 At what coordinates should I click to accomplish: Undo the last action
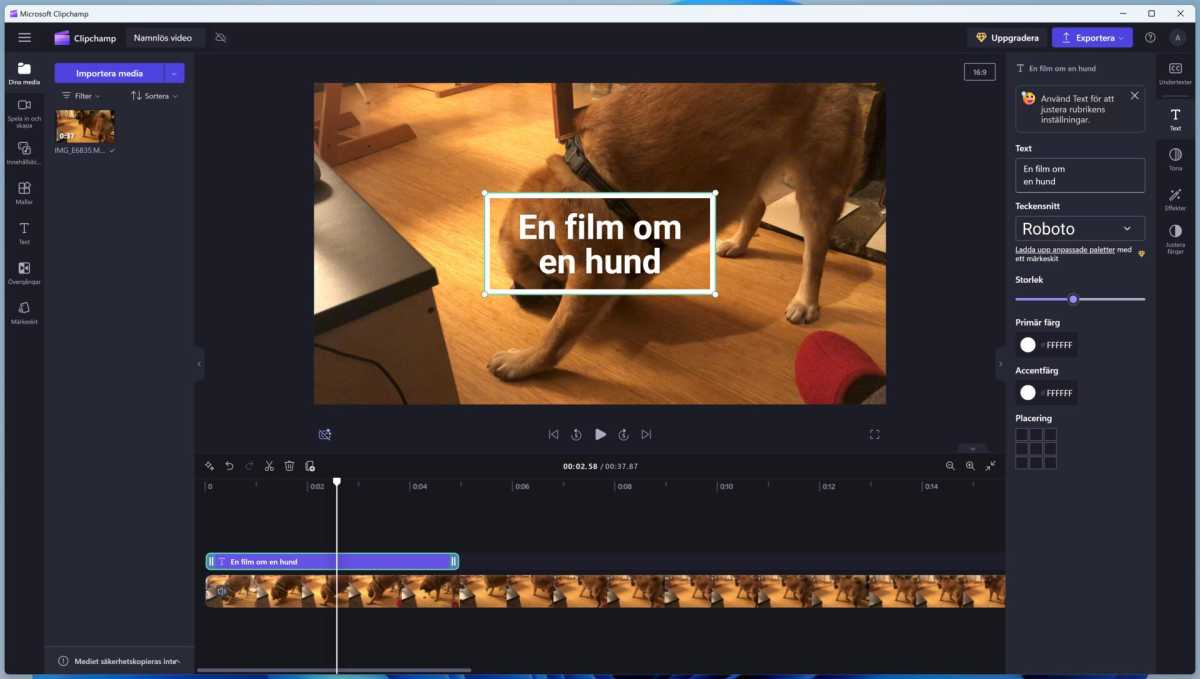pos(228,465)
